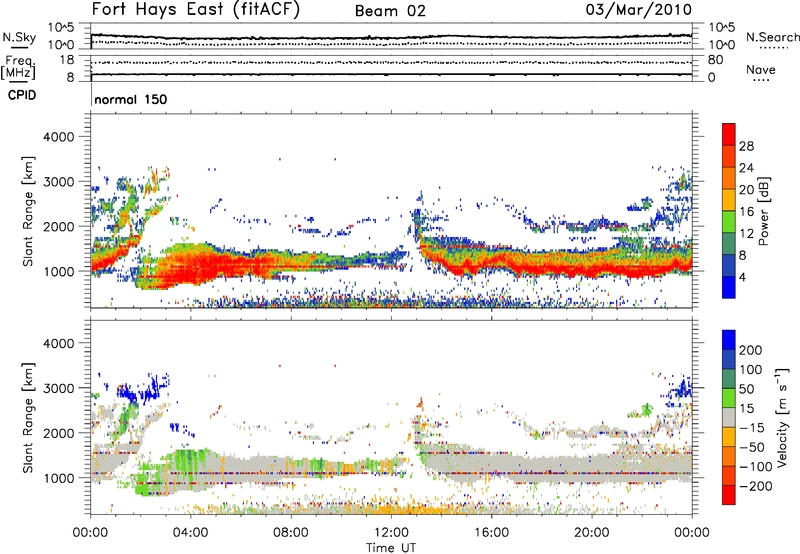Pick the top red segment of the Power colorbar
The height and width of the screenshot is (554, 800).
(729, 134)
